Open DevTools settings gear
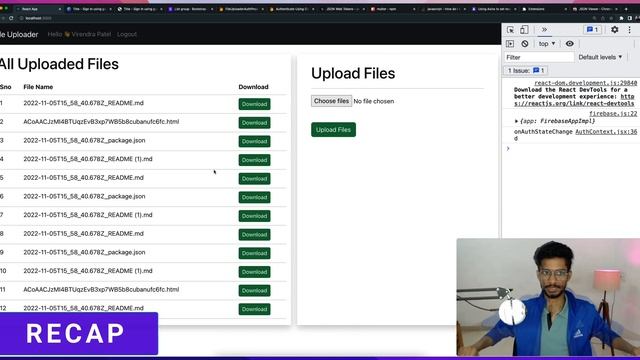Image resolution: width=640 pixels, height=360 pixels. click(614, 29)
